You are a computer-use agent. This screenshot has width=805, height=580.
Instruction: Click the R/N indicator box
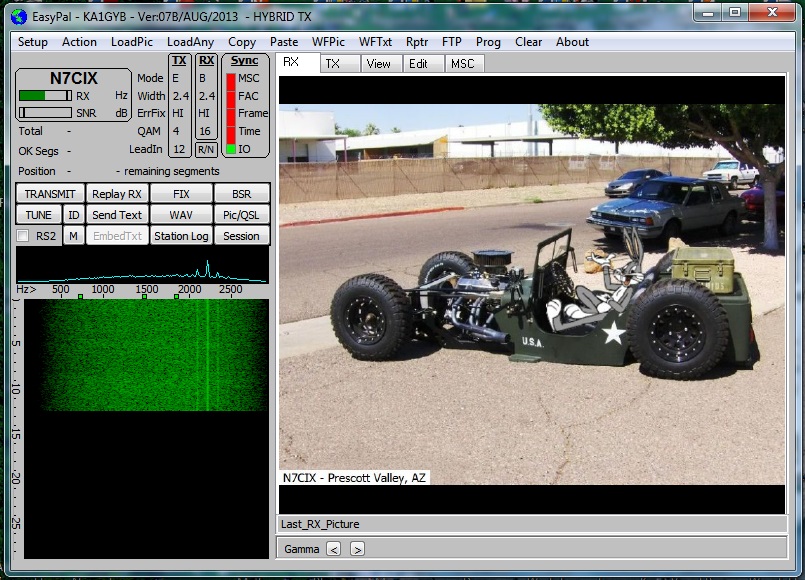(x=206, y=149)
